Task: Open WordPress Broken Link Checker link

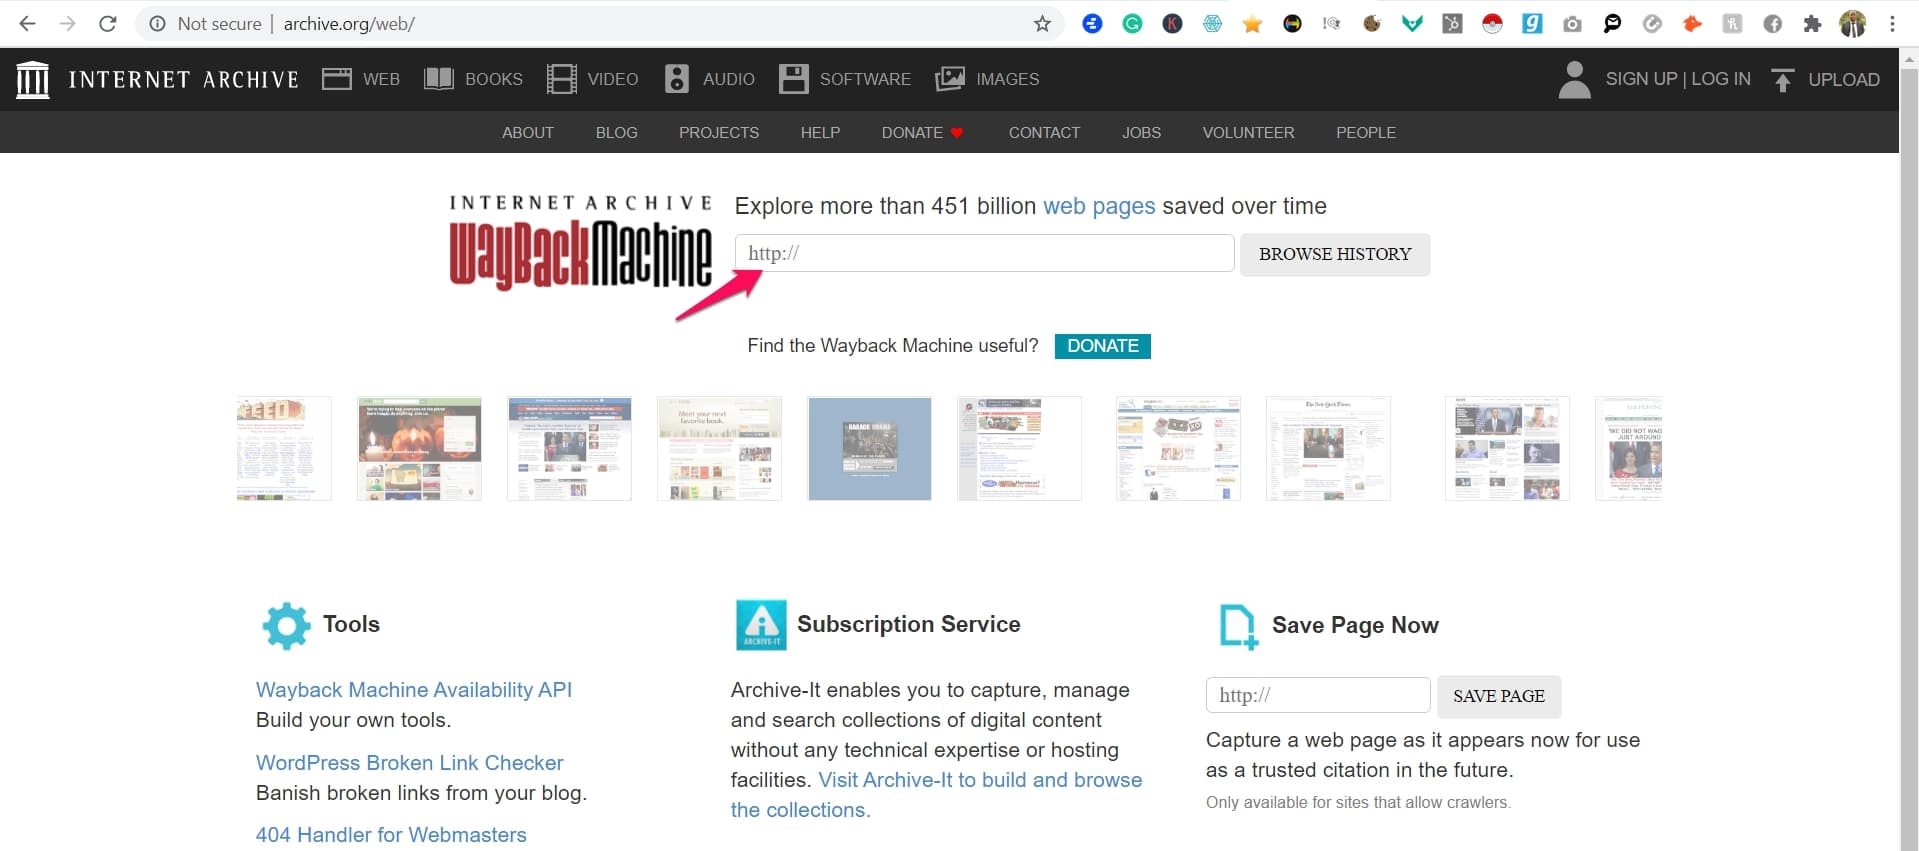Action: (410, 763)
